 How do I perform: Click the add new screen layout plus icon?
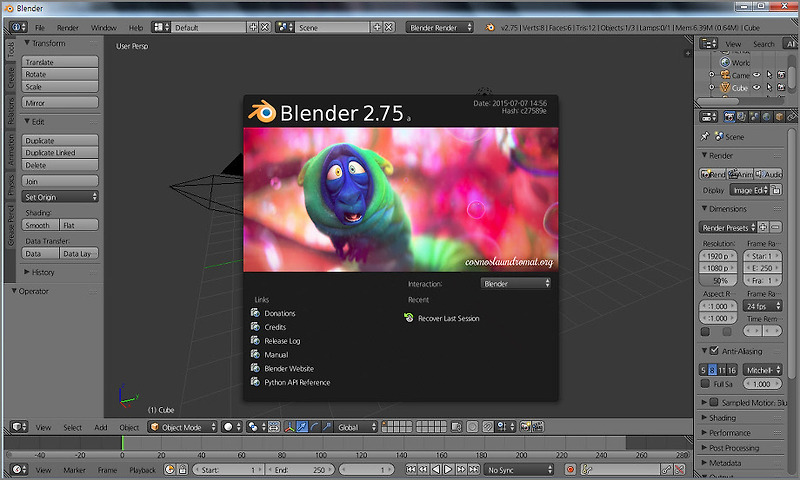253,27
